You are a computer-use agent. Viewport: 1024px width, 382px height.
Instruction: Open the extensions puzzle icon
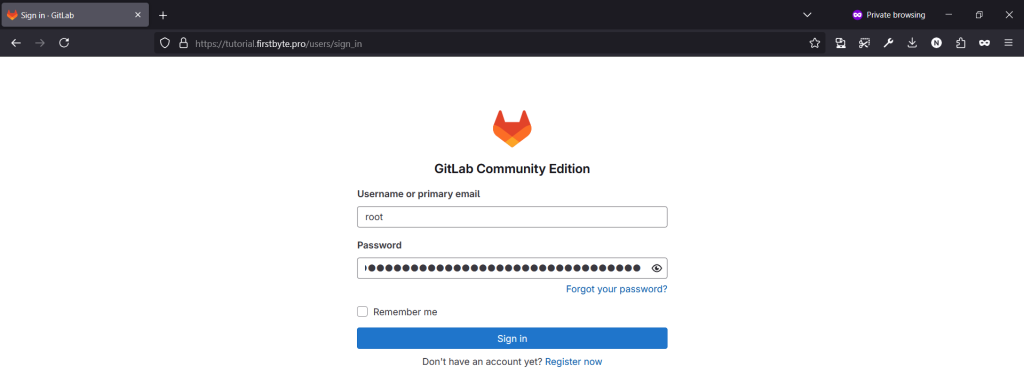(x=960, y=43)
